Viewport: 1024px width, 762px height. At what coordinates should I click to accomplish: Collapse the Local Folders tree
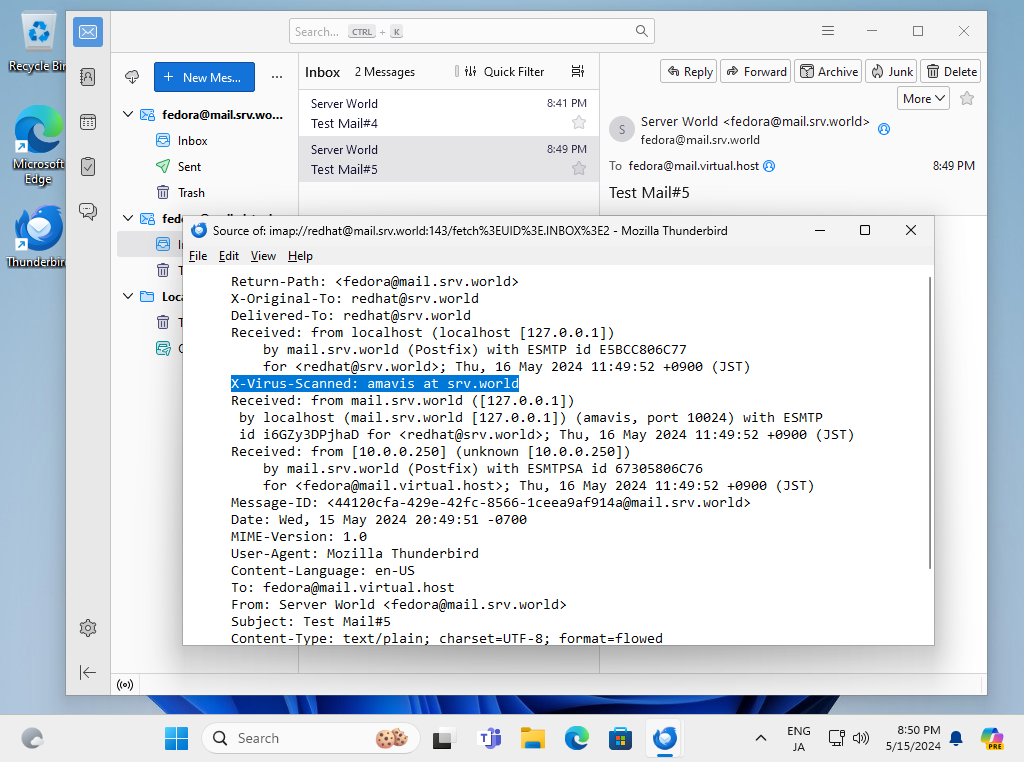(x=128, y=296)
